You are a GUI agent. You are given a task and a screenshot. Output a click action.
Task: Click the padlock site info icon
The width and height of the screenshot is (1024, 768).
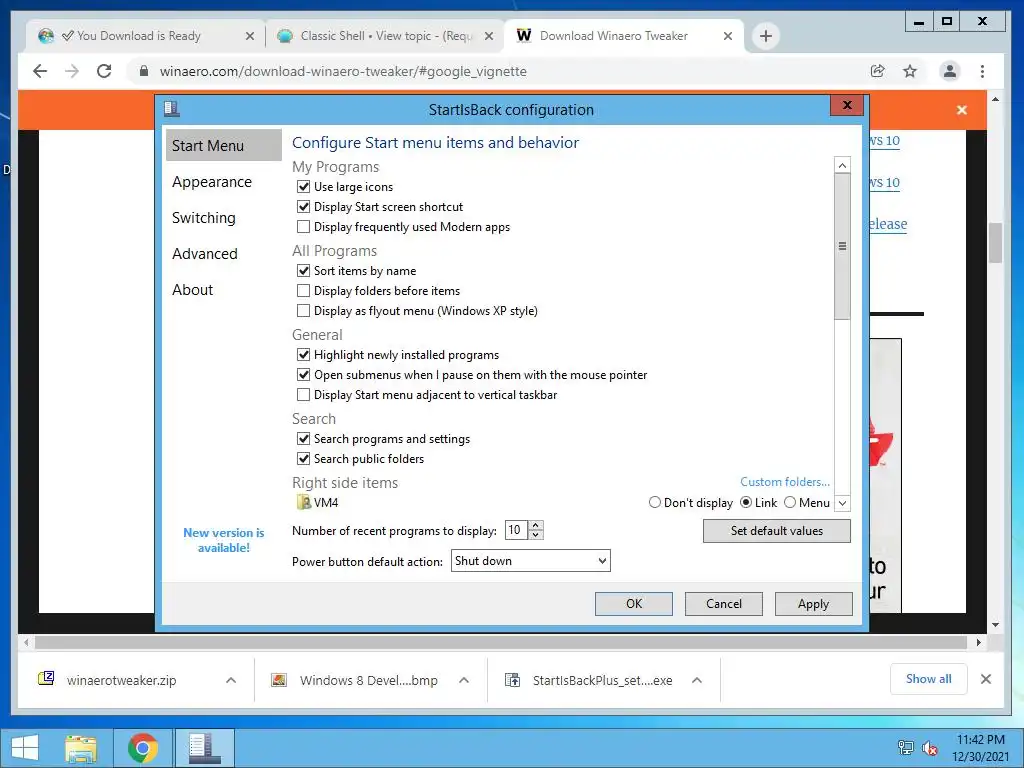pyautogui.click(x=144, y=71)
